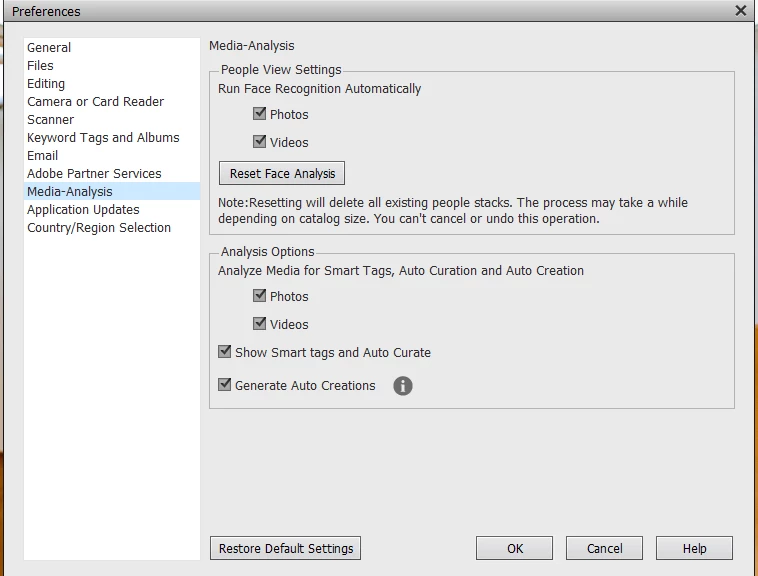This screenshot has height=576, width=758.
Task: Open Application Updates preferences
Action: tap(112, 210)
